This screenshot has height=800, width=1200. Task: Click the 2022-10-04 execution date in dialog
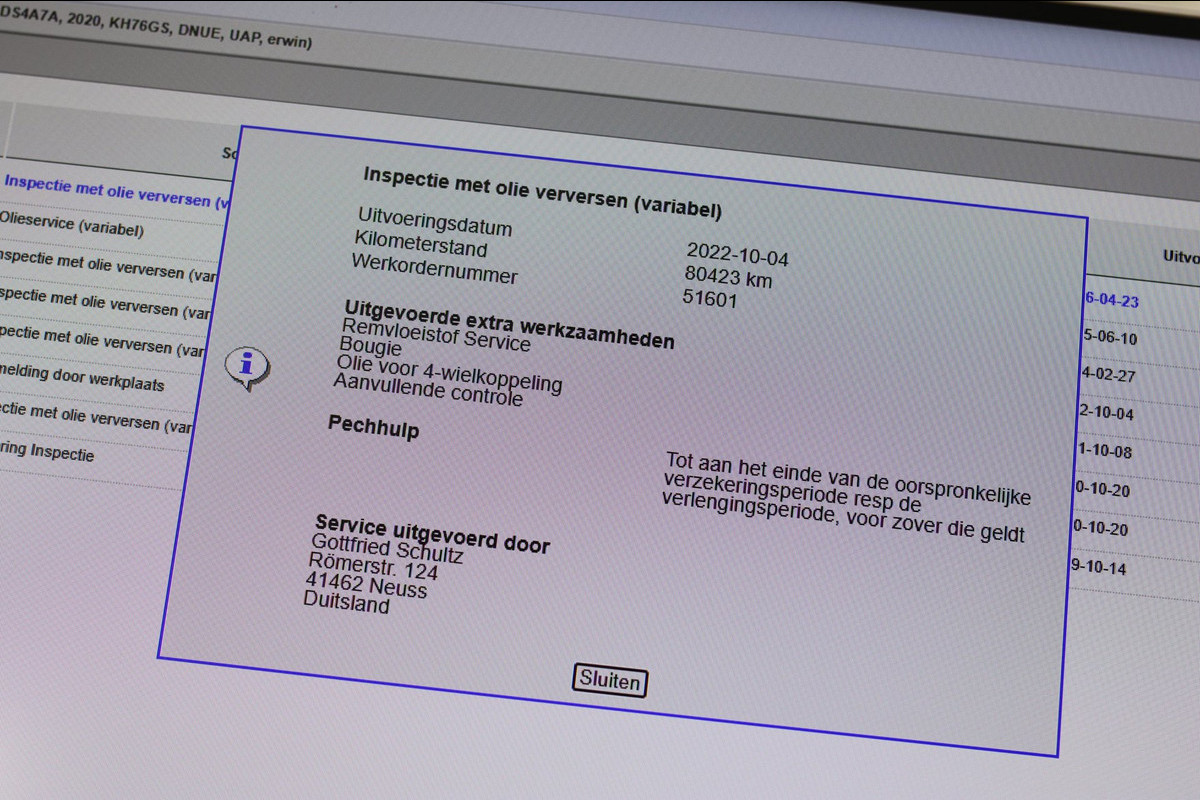tap(737, 254)
